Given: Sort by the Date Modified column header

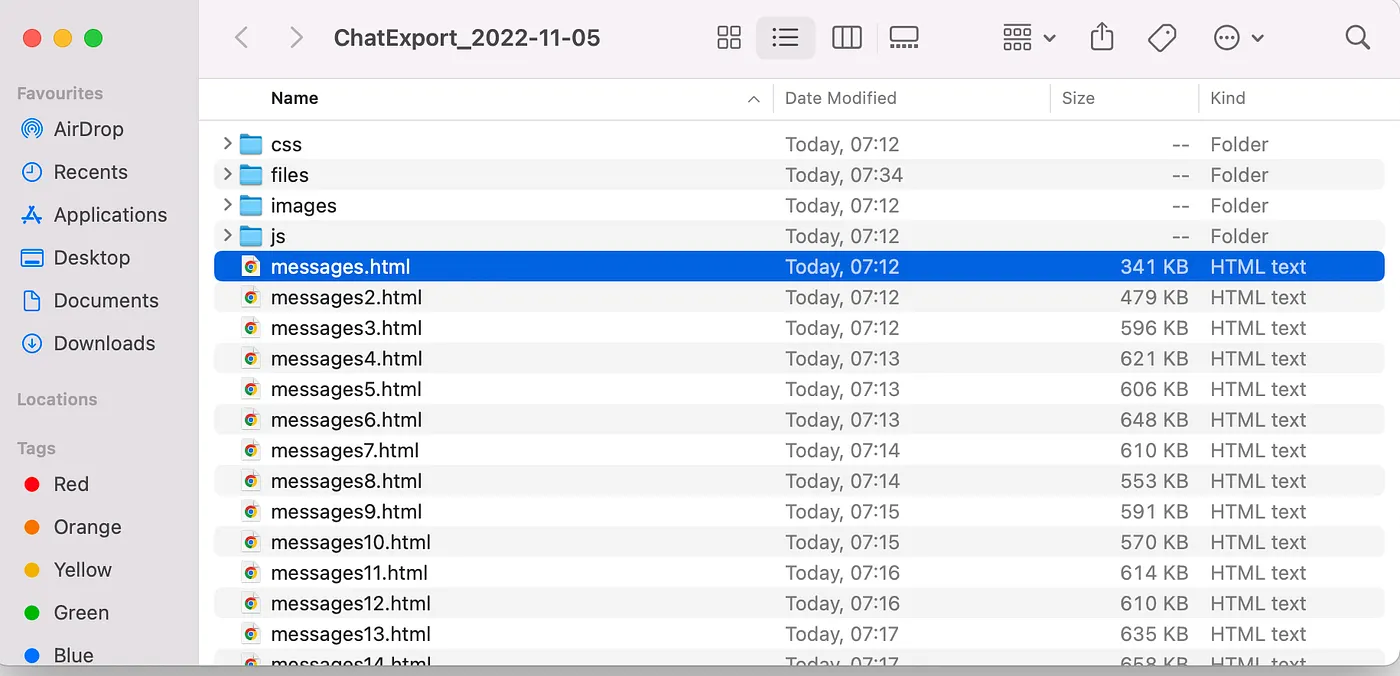Looking at the screenshot, I should pyautogui.click(x=840, y=98).
